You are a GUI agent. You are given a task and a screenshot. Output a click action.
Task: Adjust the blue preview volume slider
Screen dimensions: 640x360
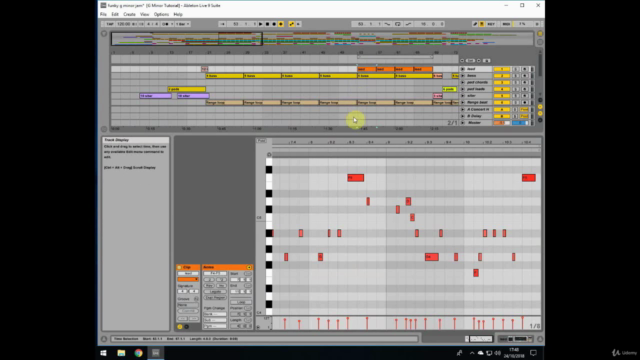pyautogui.click(x=521, y=123)
